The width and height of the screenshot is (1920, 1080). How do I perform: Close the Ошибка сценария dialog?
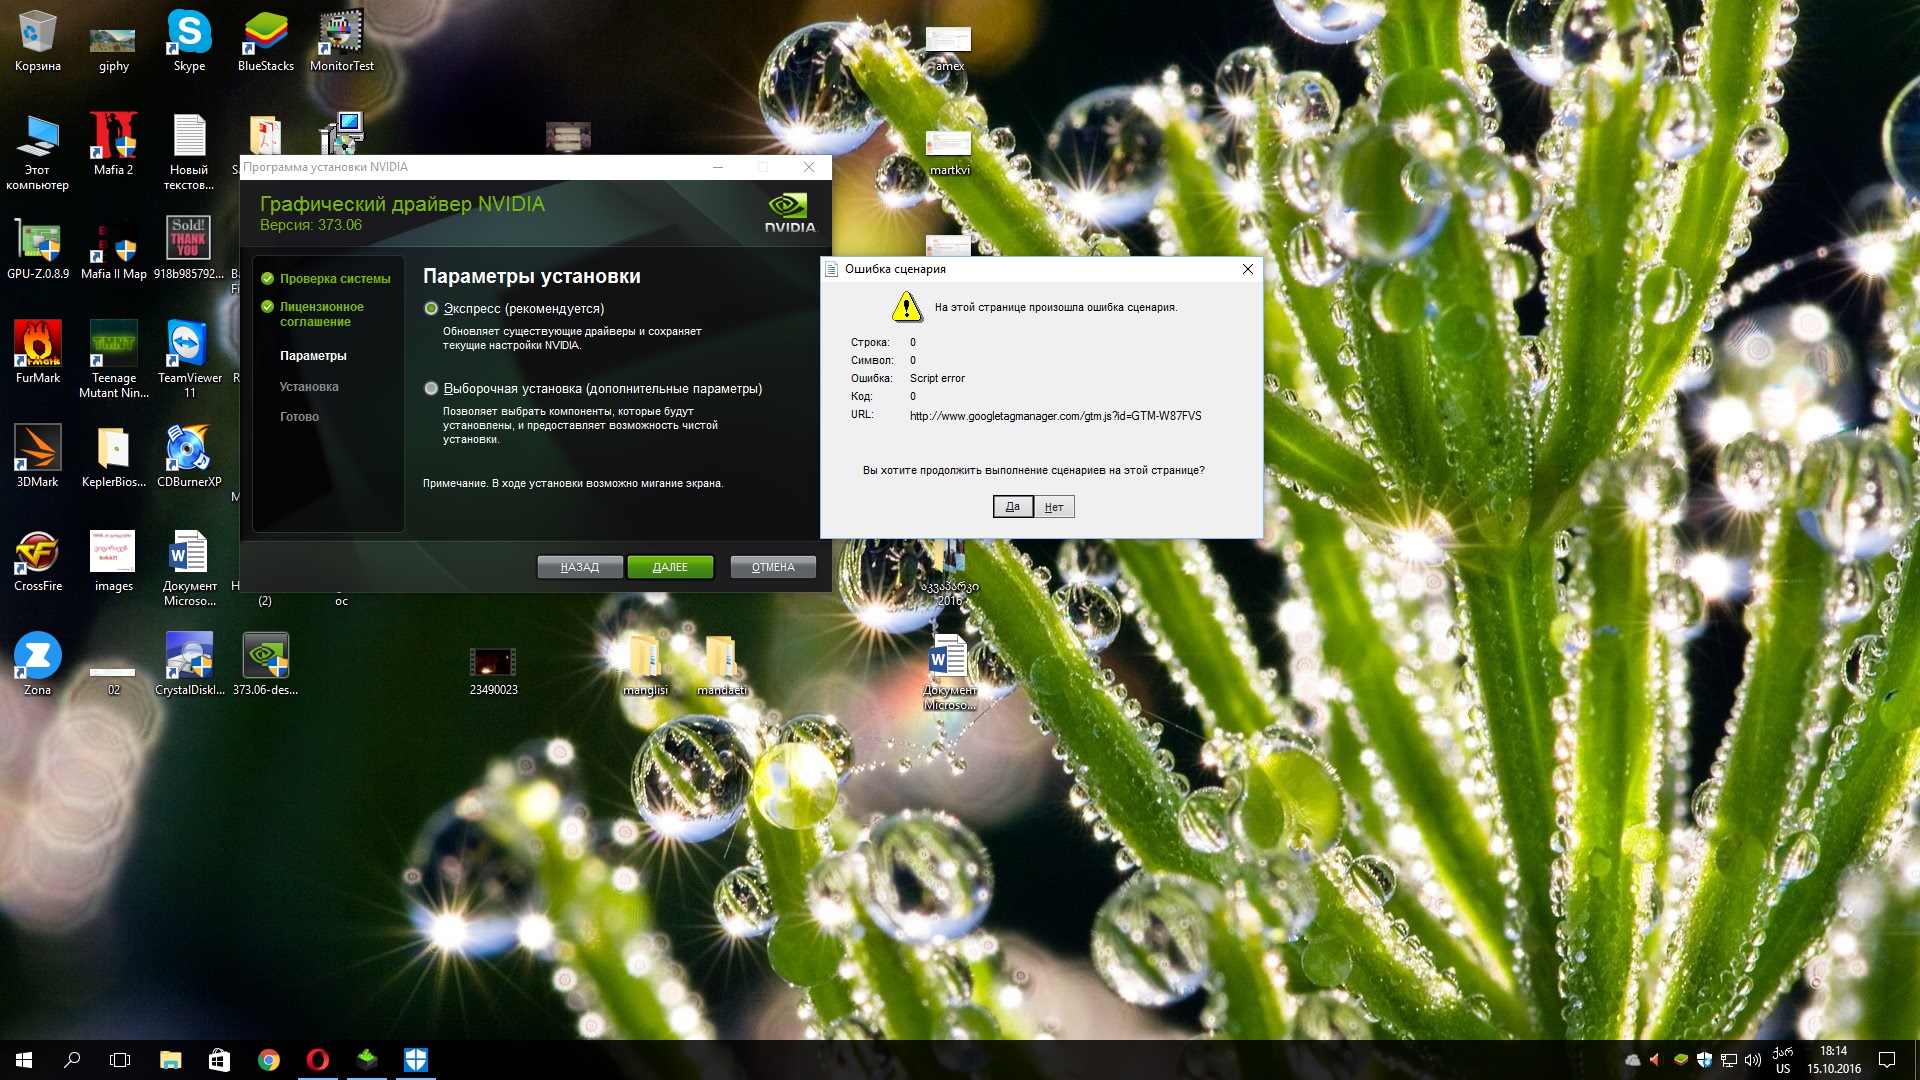(x=1247, y=269)
